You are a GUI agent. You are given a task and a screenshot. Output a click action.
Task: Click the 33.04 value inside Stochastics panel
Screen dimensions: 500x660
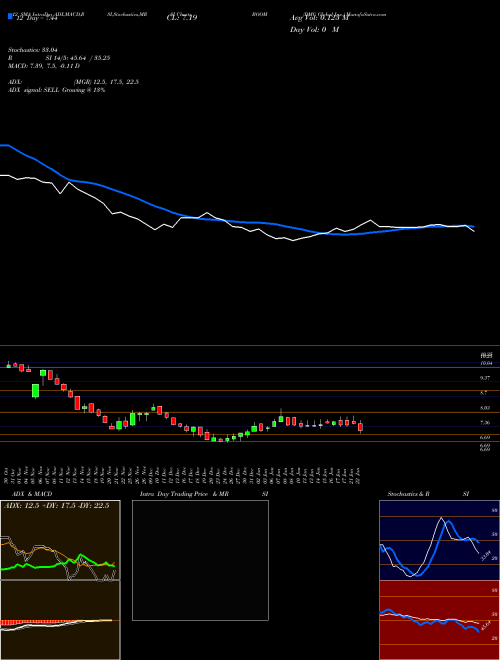(485, 555)
